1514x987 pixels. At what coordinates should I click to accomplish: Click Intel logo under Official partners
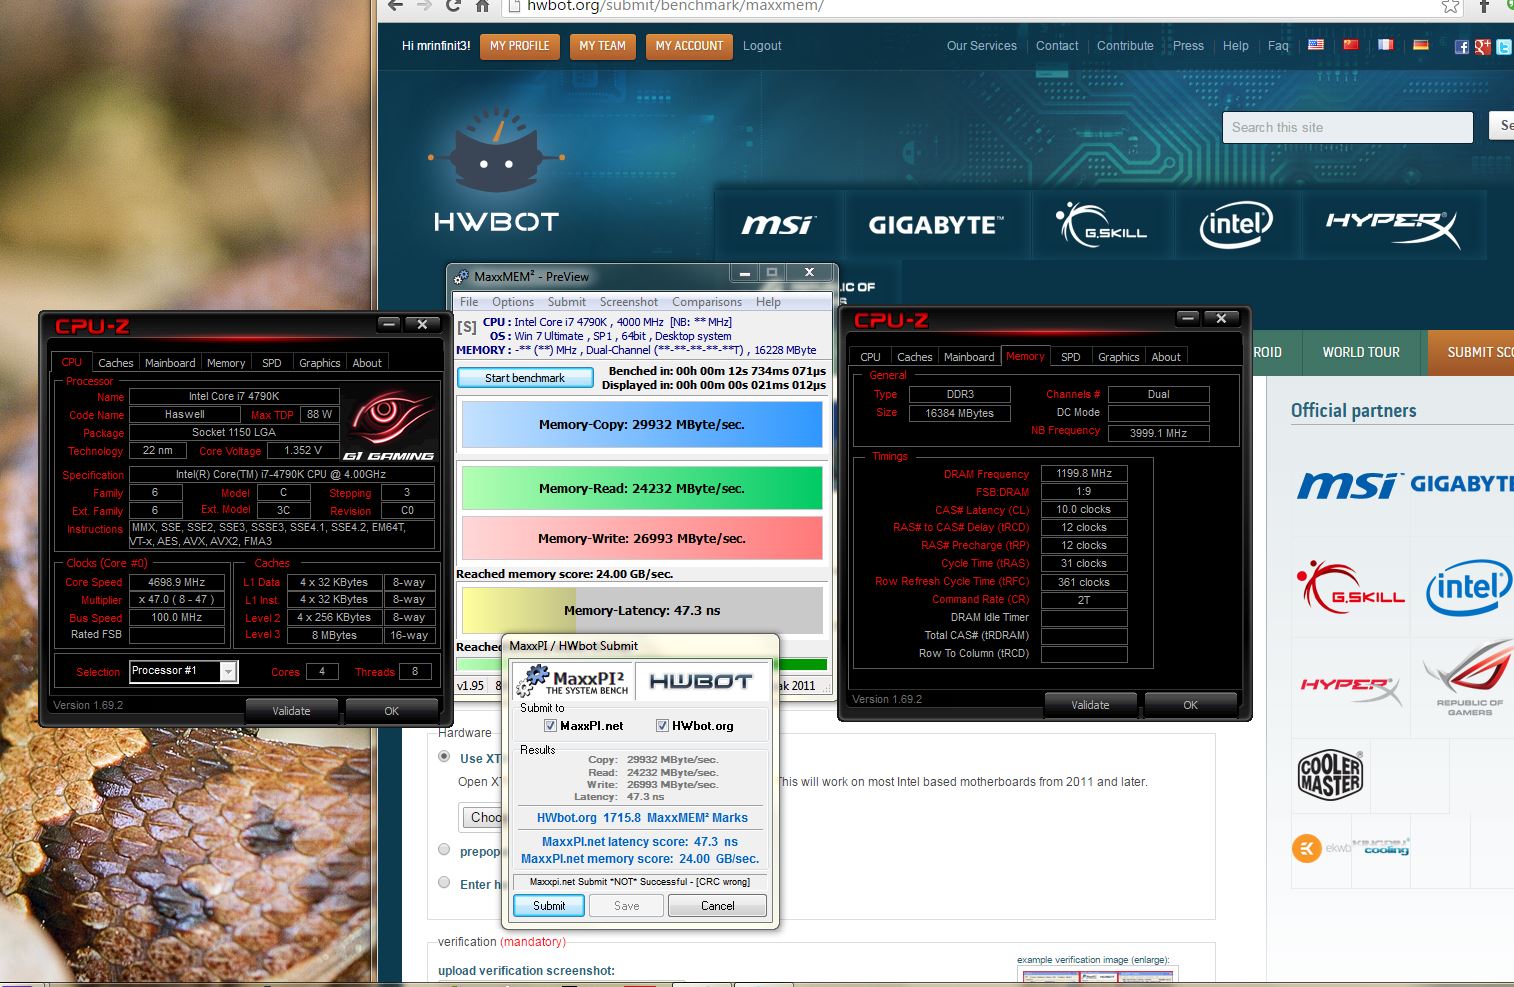click(x=1469, y=587)
